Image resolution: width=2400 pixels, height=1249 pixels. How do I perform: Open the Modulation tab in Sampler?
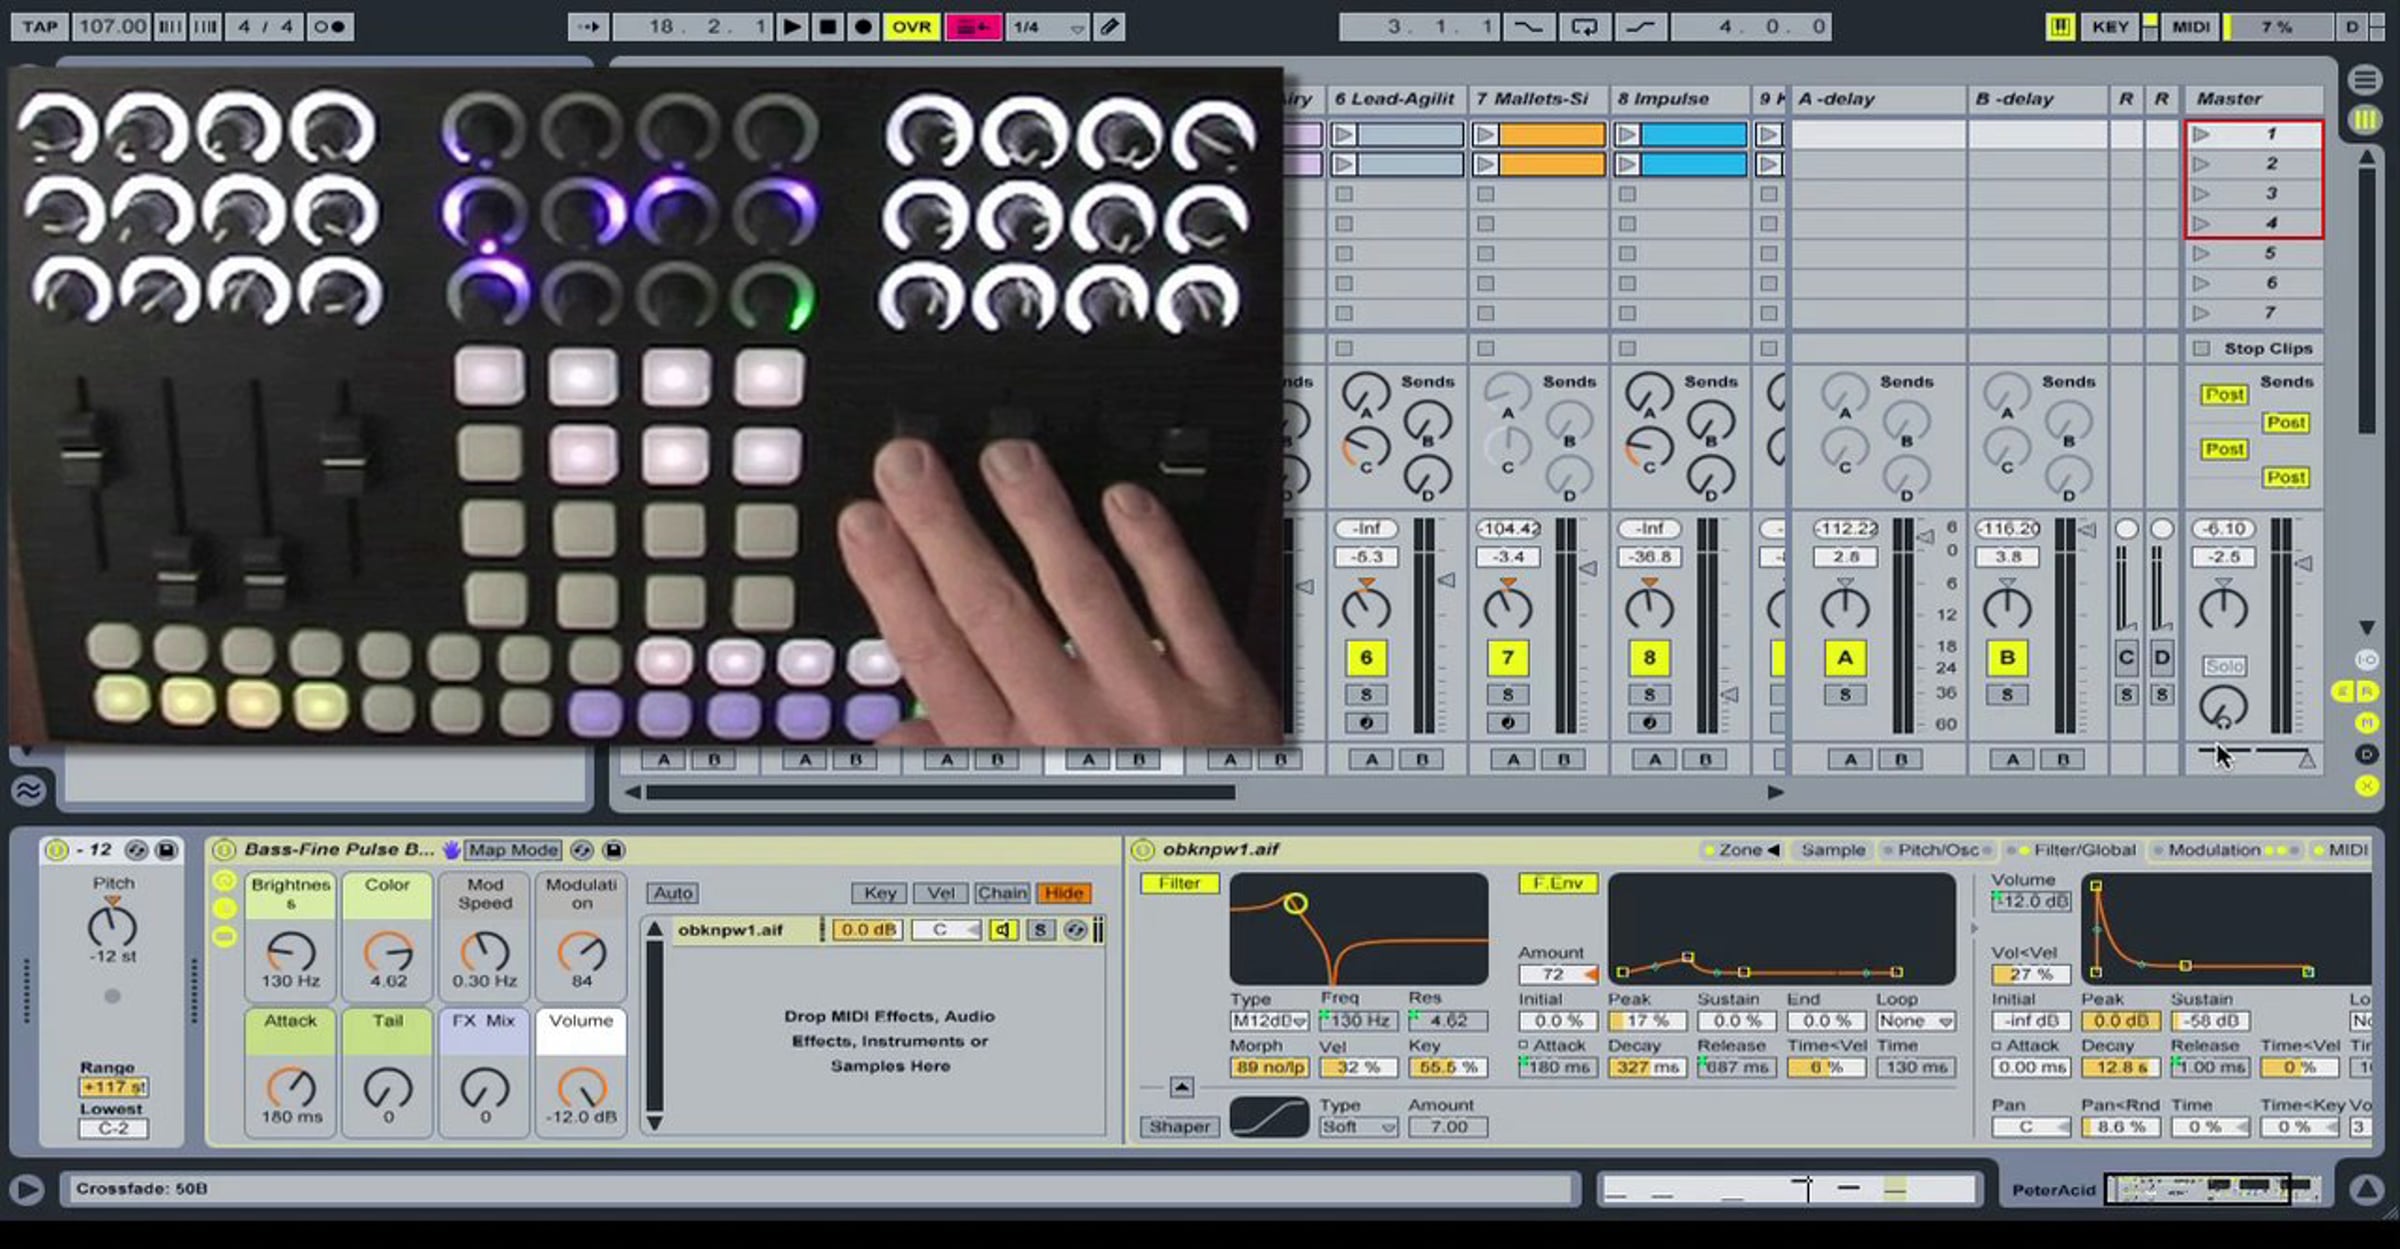tap(2213, 850)
